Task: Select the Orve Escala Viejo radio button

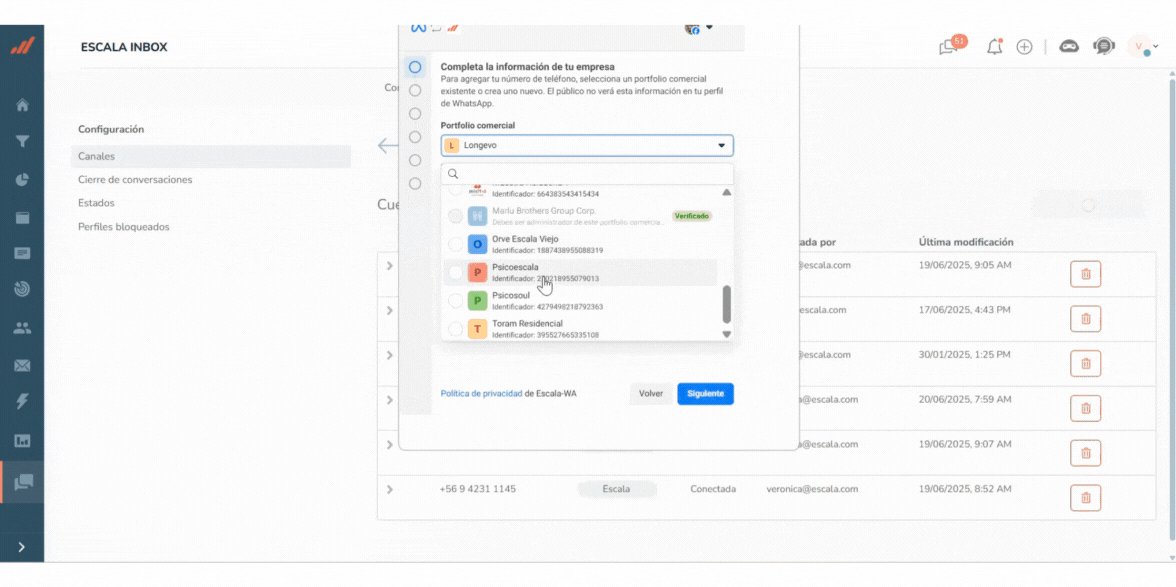Action: pos(454,244)
